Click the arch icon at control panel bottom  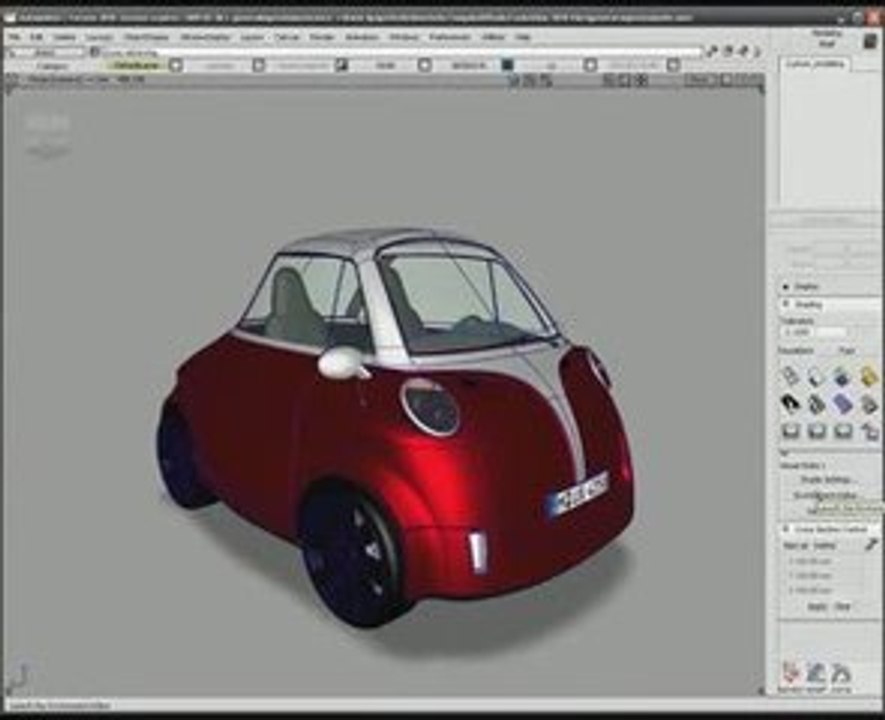coord(841,673)
